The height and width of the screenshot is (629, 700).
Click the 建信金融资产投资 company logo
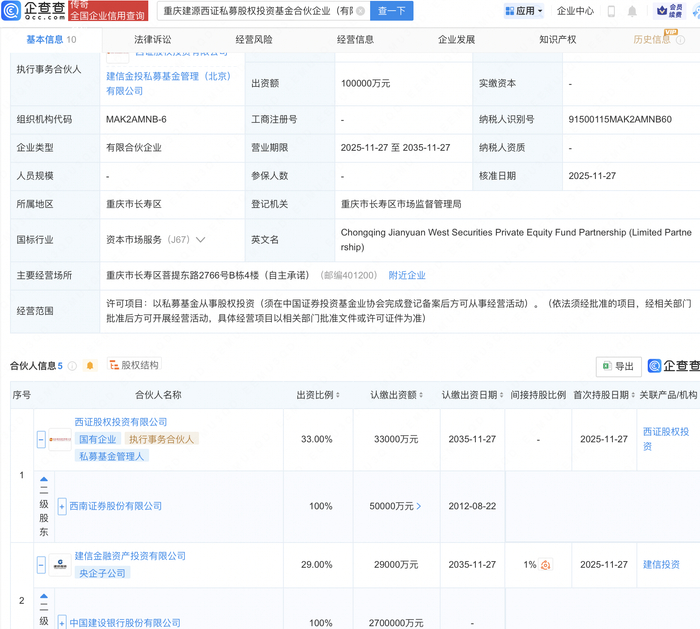click(59, 566)
